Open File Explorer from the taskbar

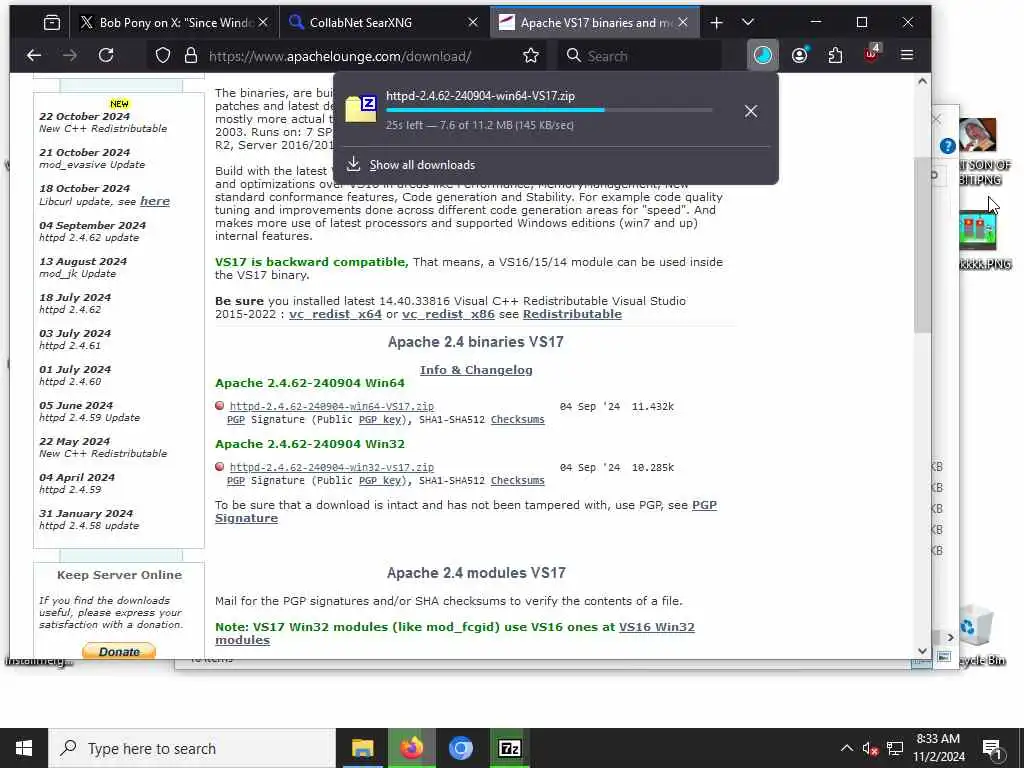click(362, 748)
